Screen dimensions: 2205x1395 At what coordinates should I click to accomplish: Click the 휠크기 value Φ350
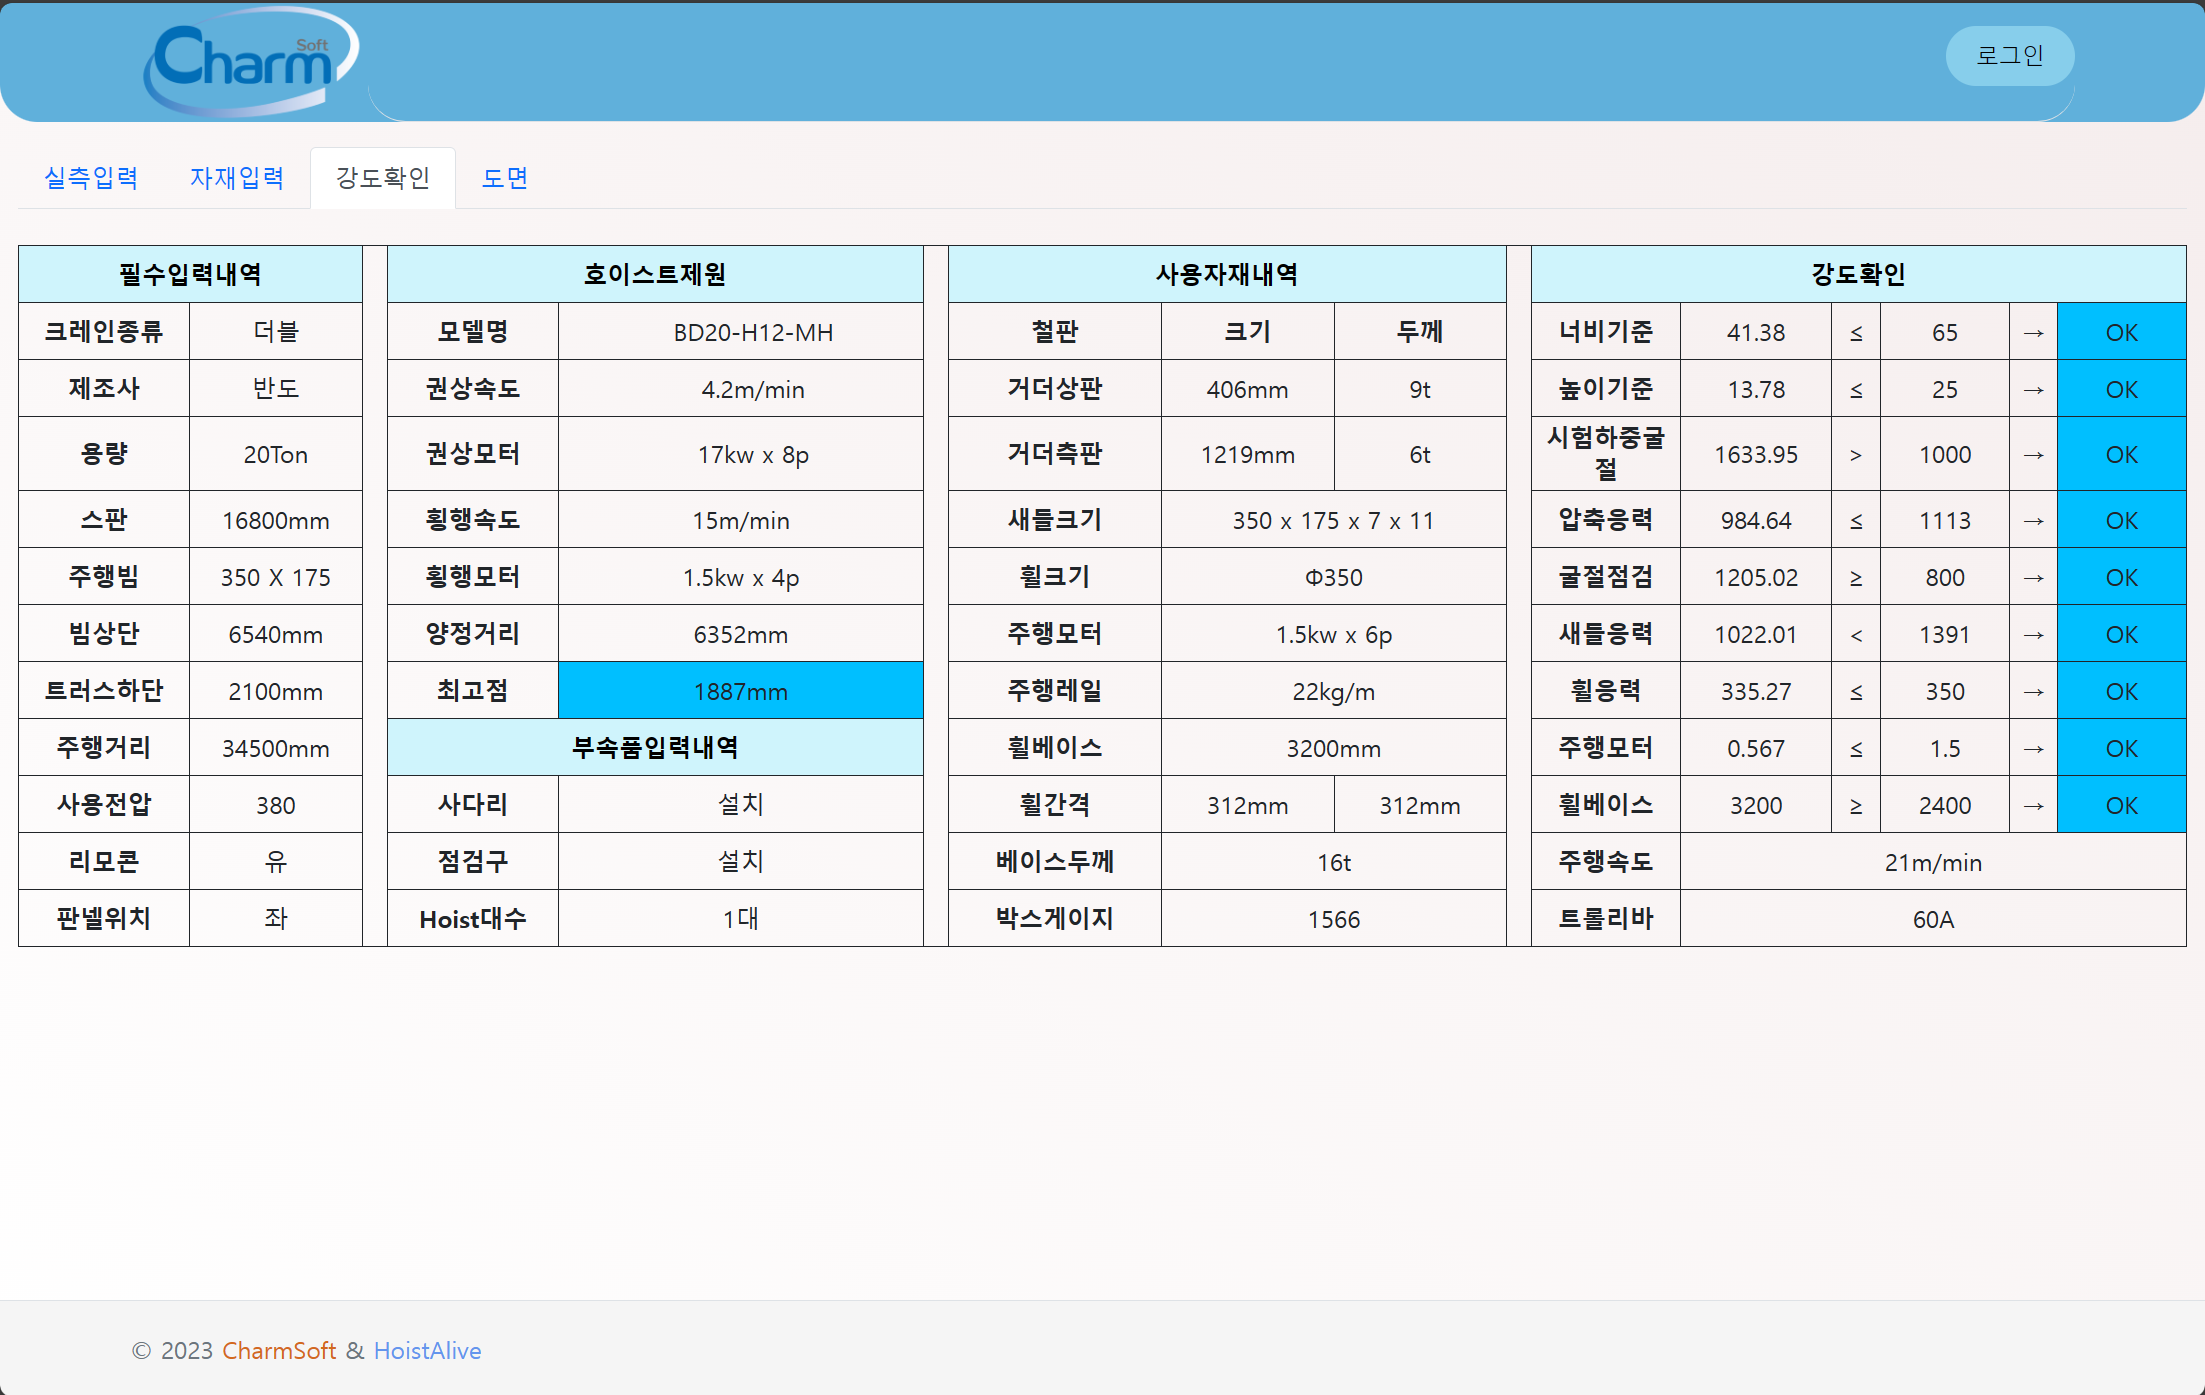click(1333, 577)
